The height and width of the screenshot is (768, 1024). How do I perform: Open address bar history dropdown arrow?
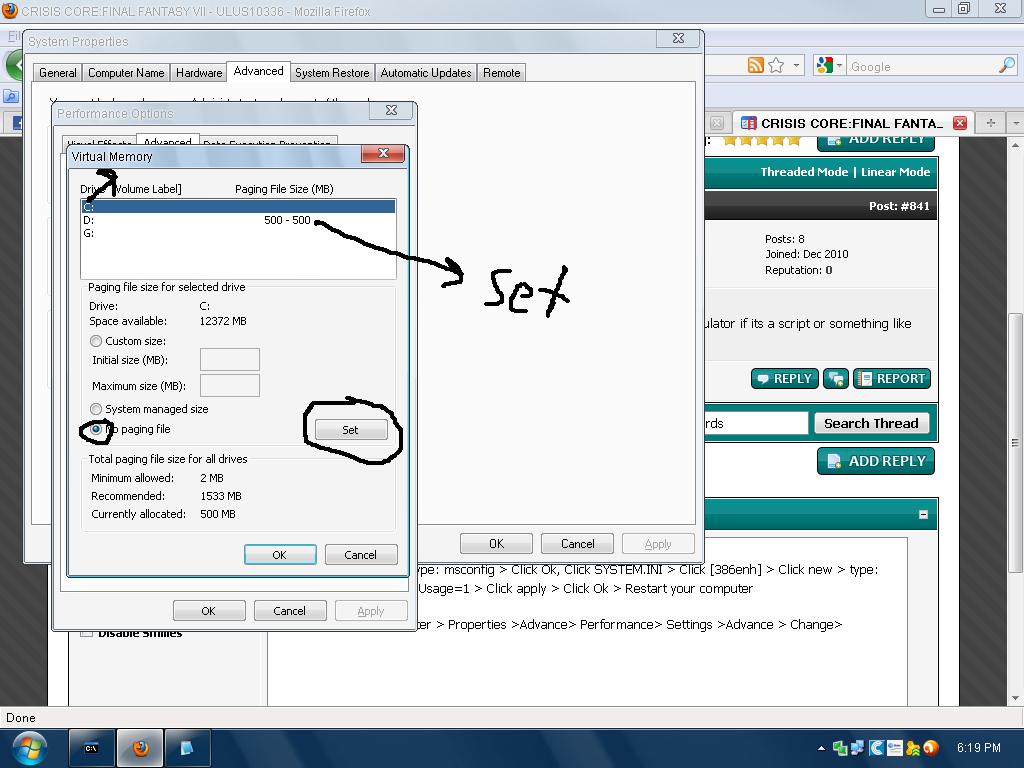coord(796,65)
